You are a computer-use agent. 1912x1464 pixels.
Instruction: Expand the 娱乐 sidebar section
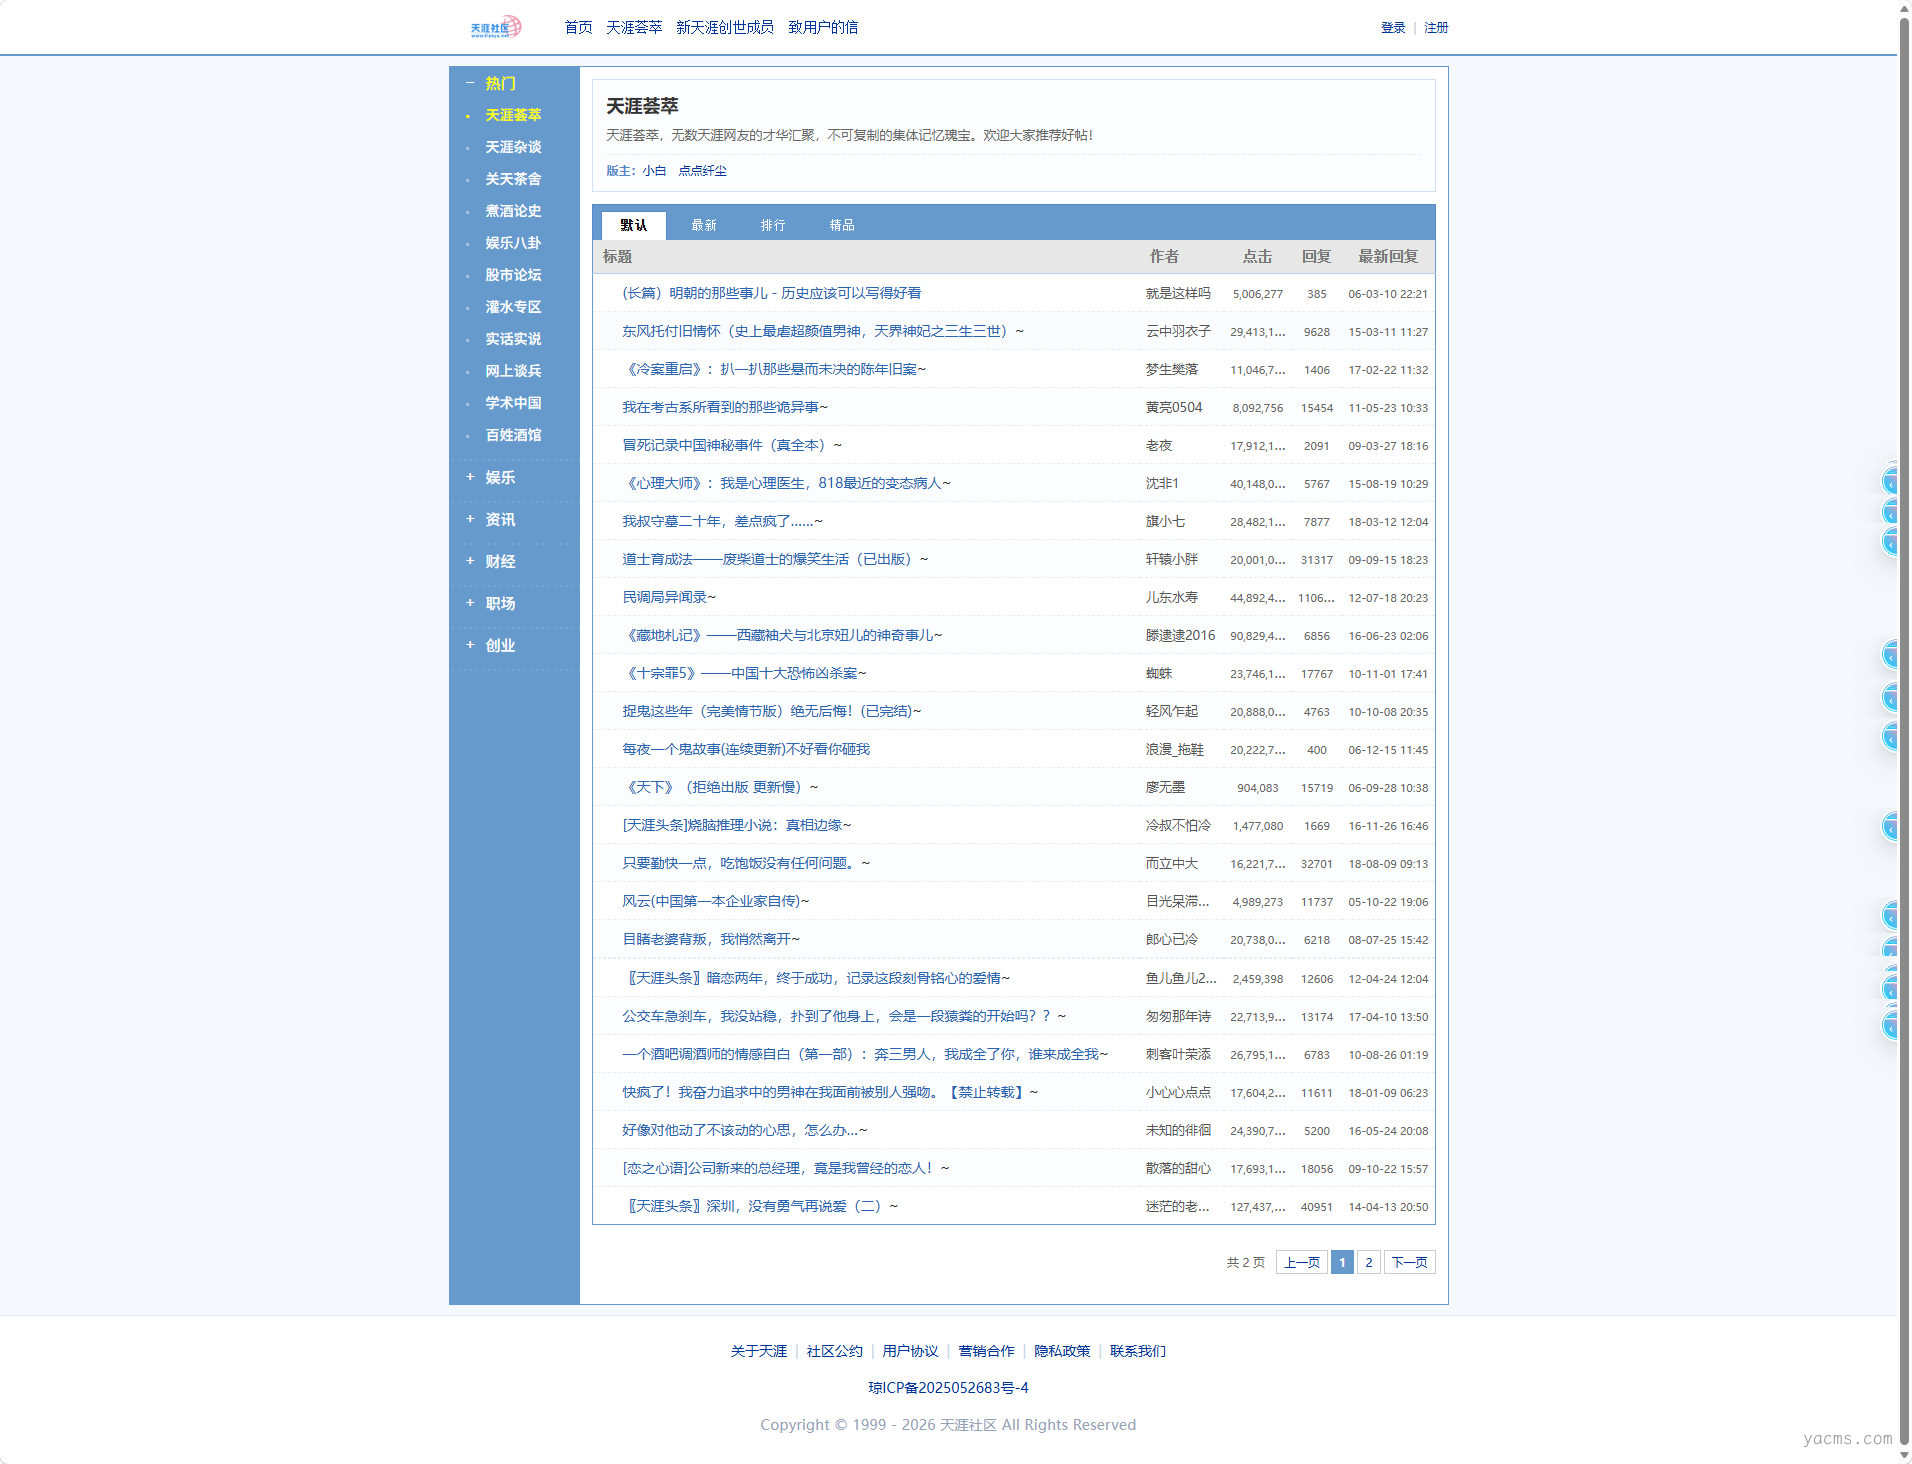[x=470, y=477]
